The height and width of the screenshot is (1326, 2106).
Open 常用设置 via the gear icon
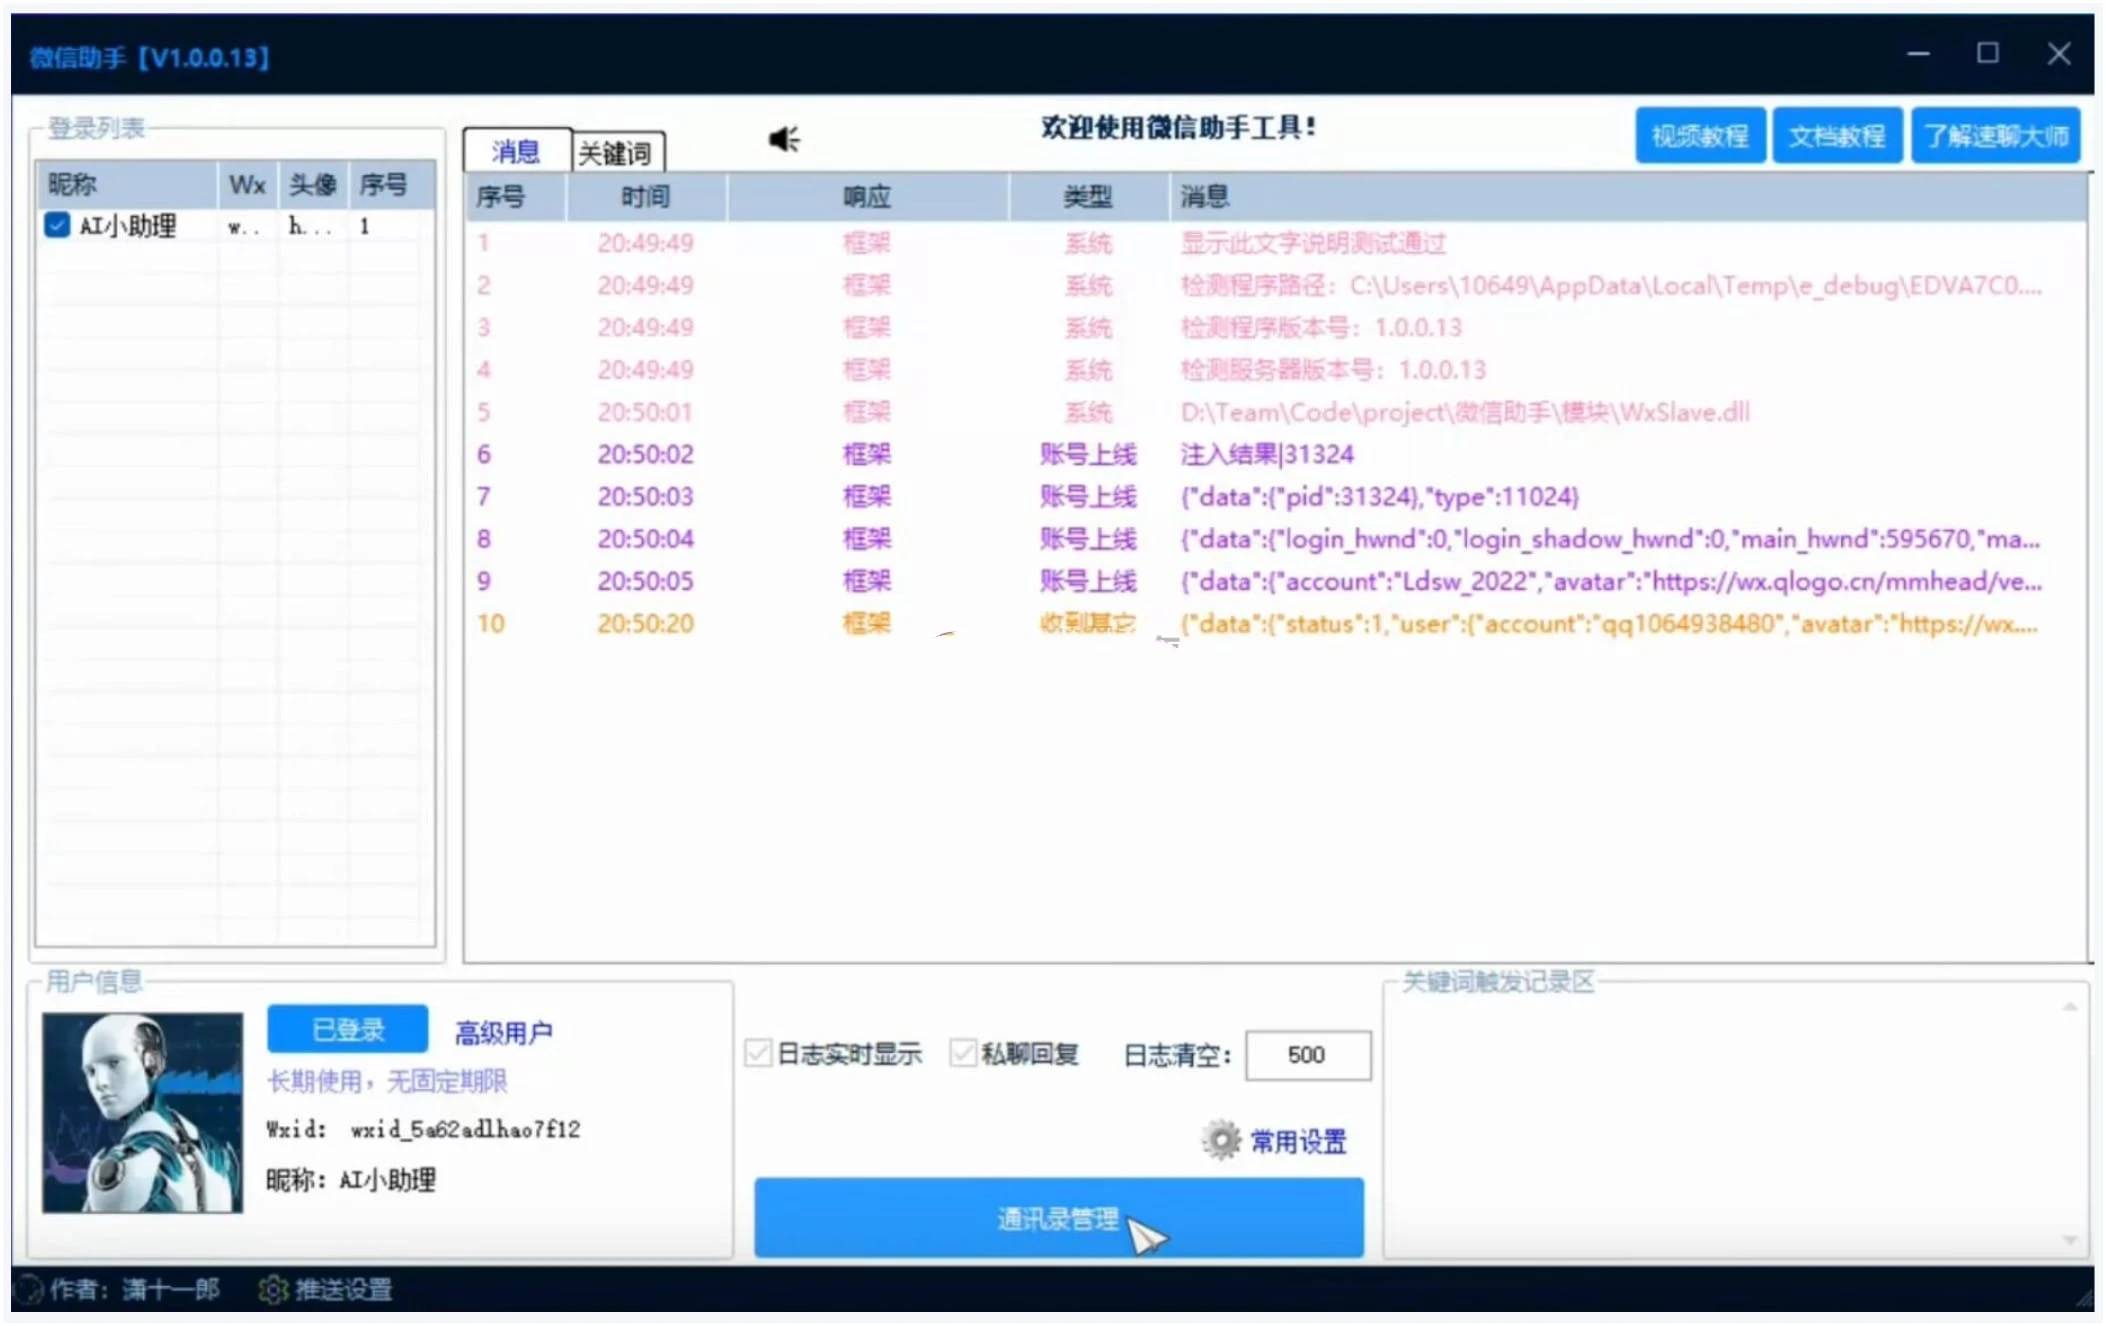(1220, 1139)
